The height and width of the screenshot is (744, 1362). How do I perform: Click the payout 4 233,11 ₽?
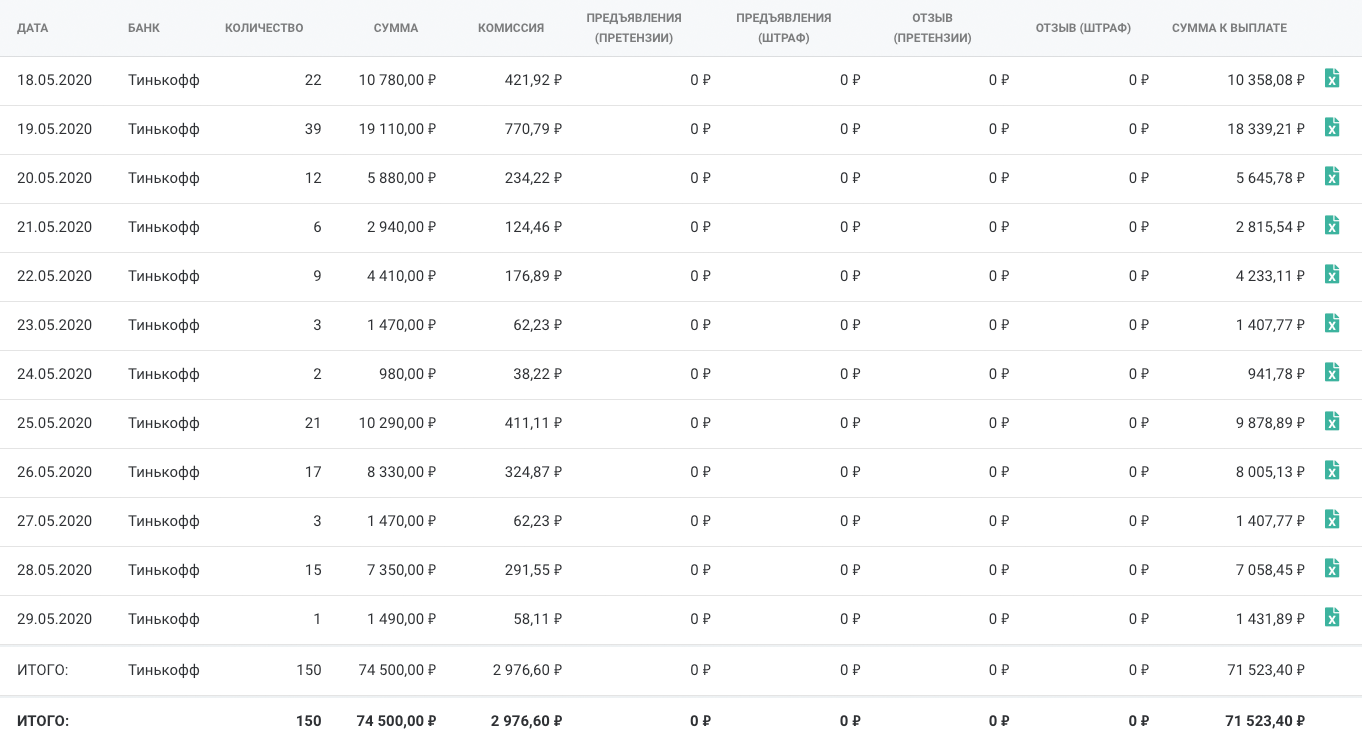1271,276
